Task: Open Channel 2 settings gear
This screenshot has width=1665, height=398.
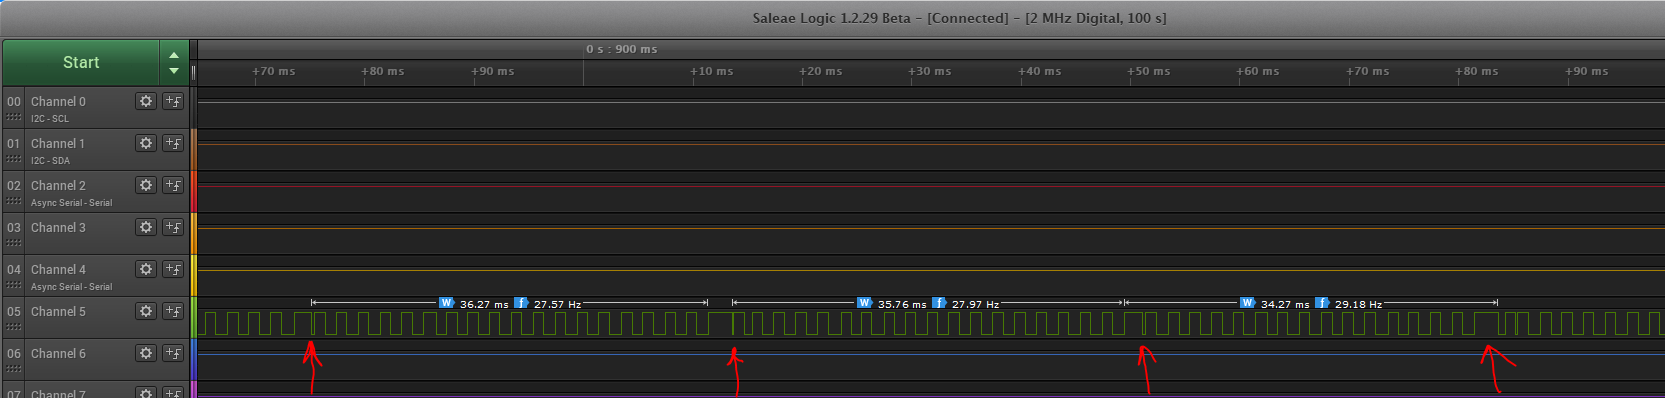Action: 146,185
